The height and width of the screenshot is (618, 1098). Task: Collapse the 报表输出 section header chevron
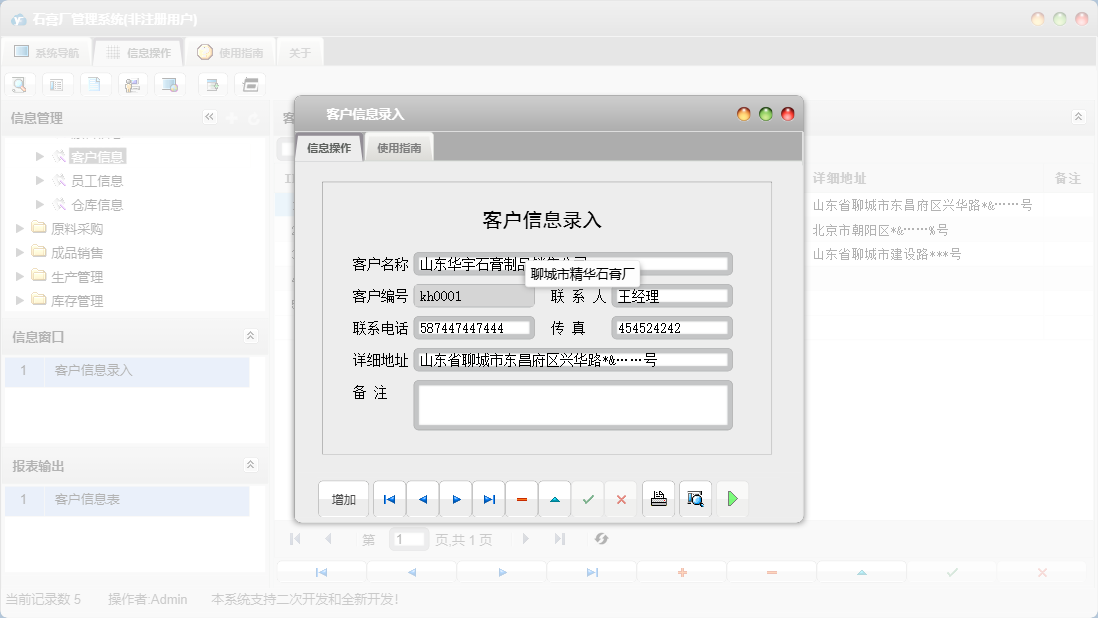250,464
